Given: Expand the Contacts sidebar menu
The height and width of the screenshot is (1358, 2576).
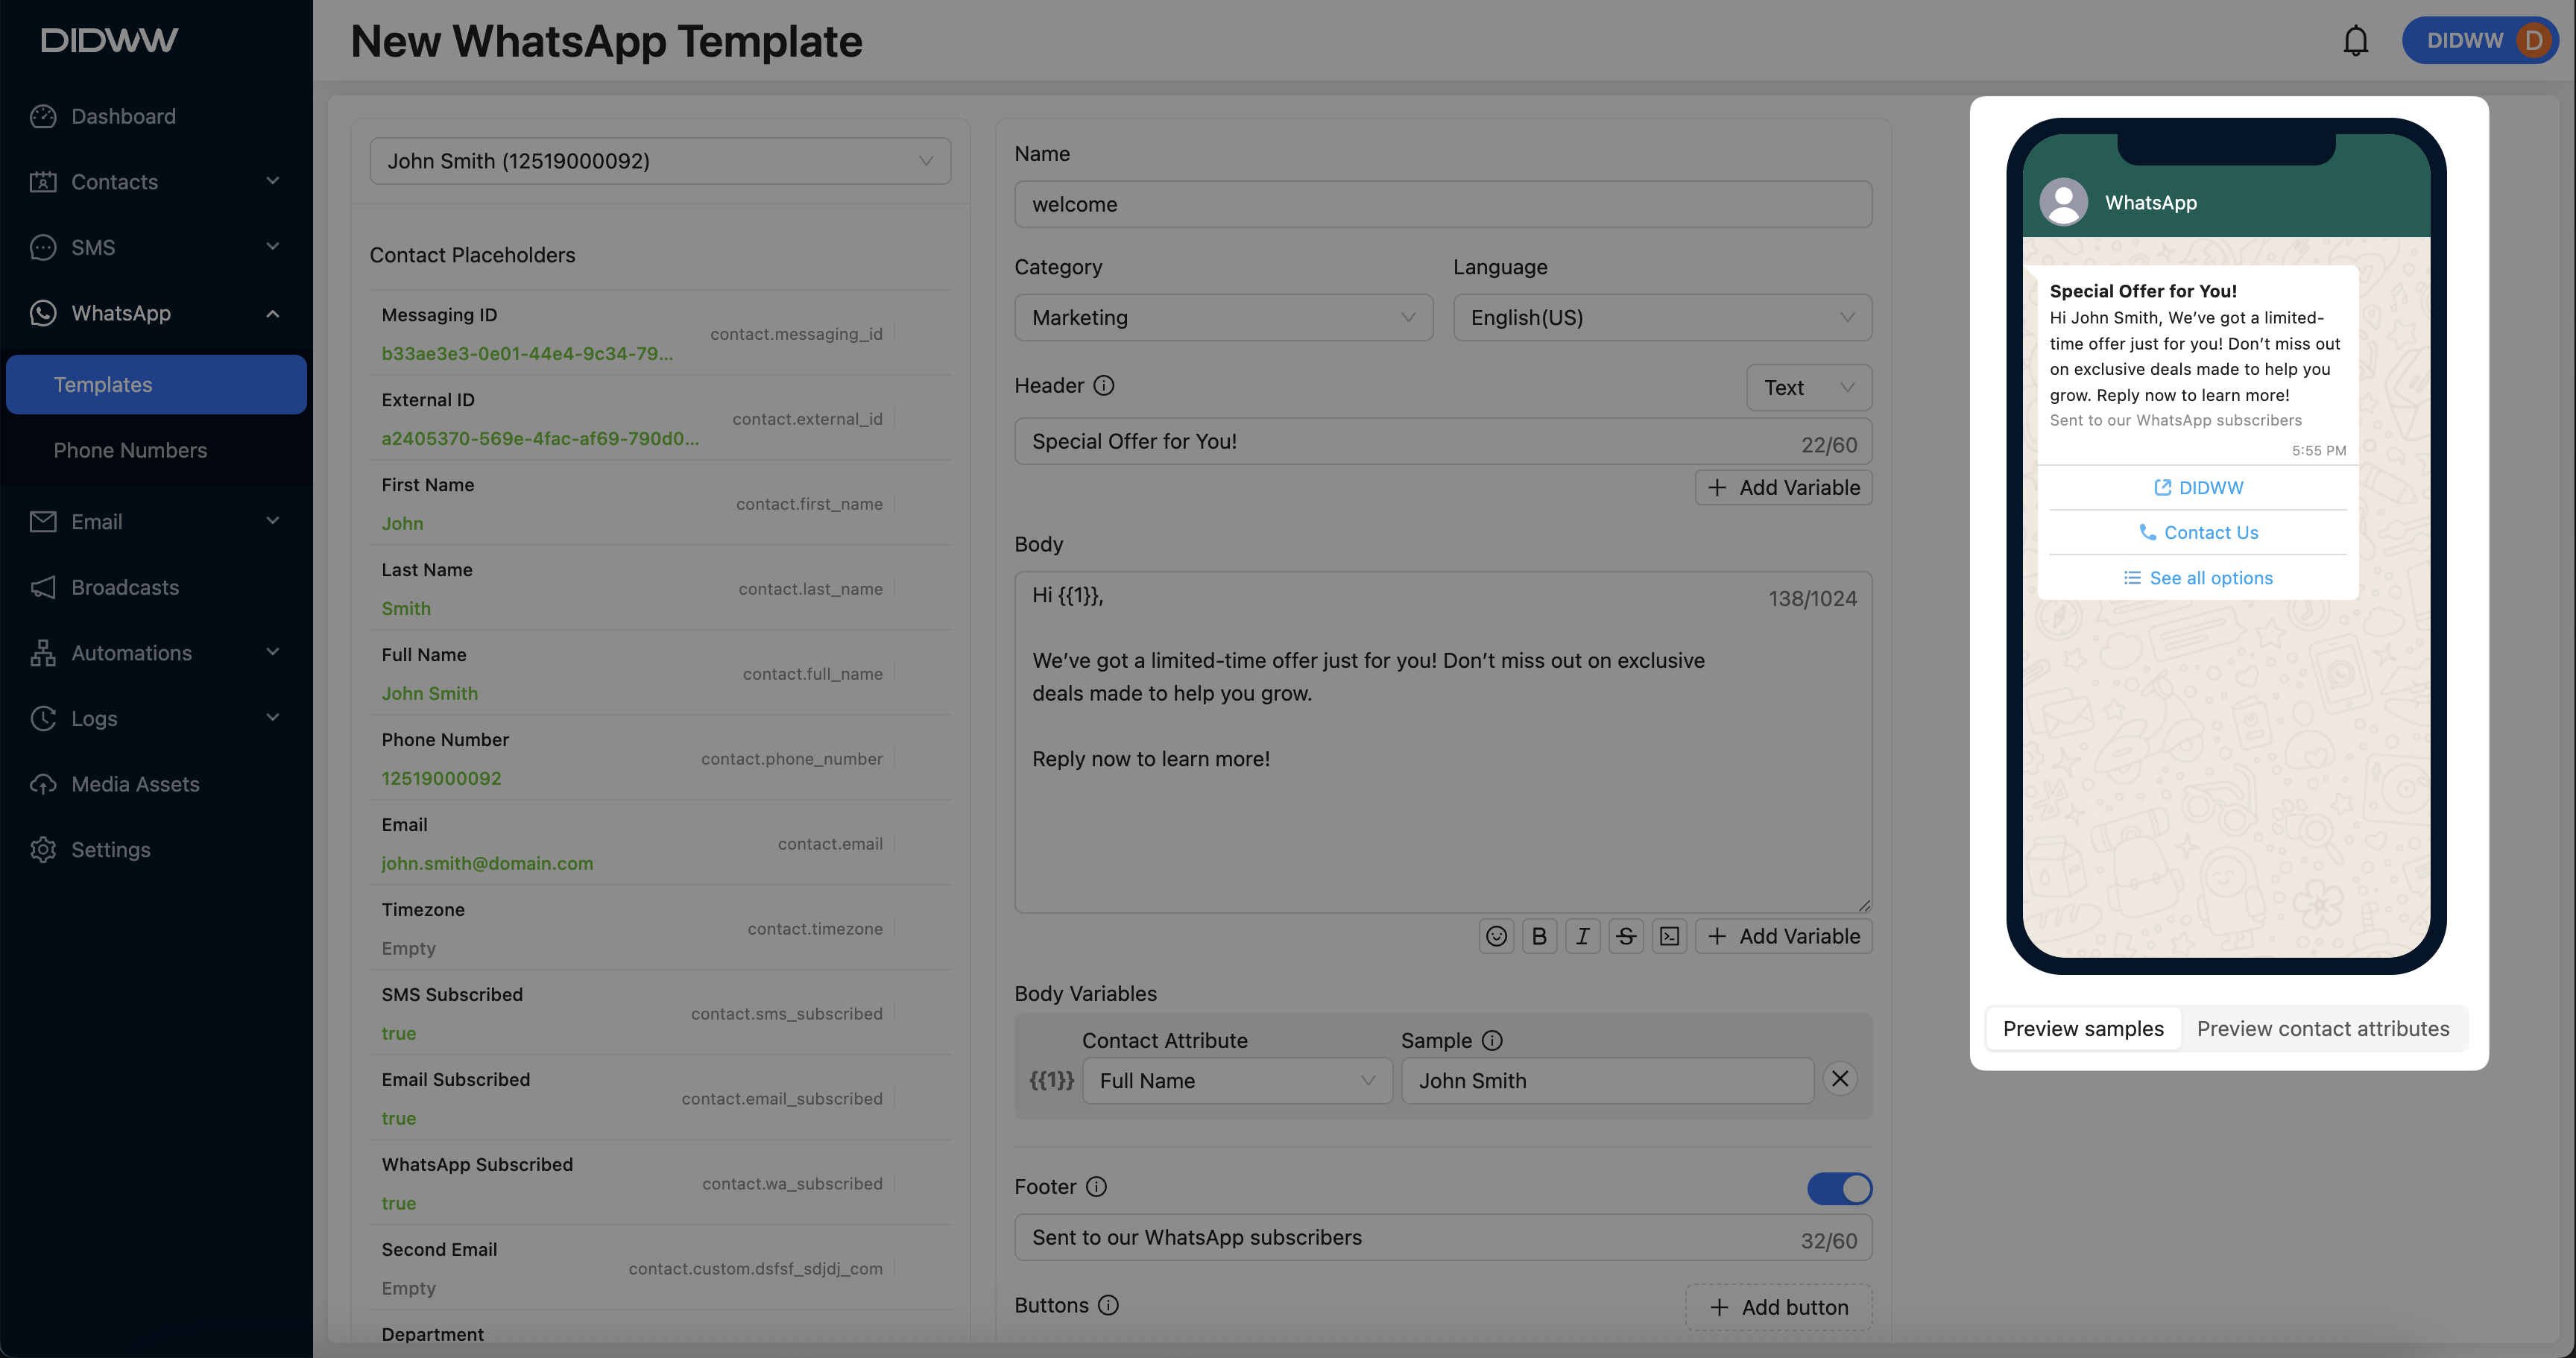Looking at the screenshot, I should click(156, 182).
